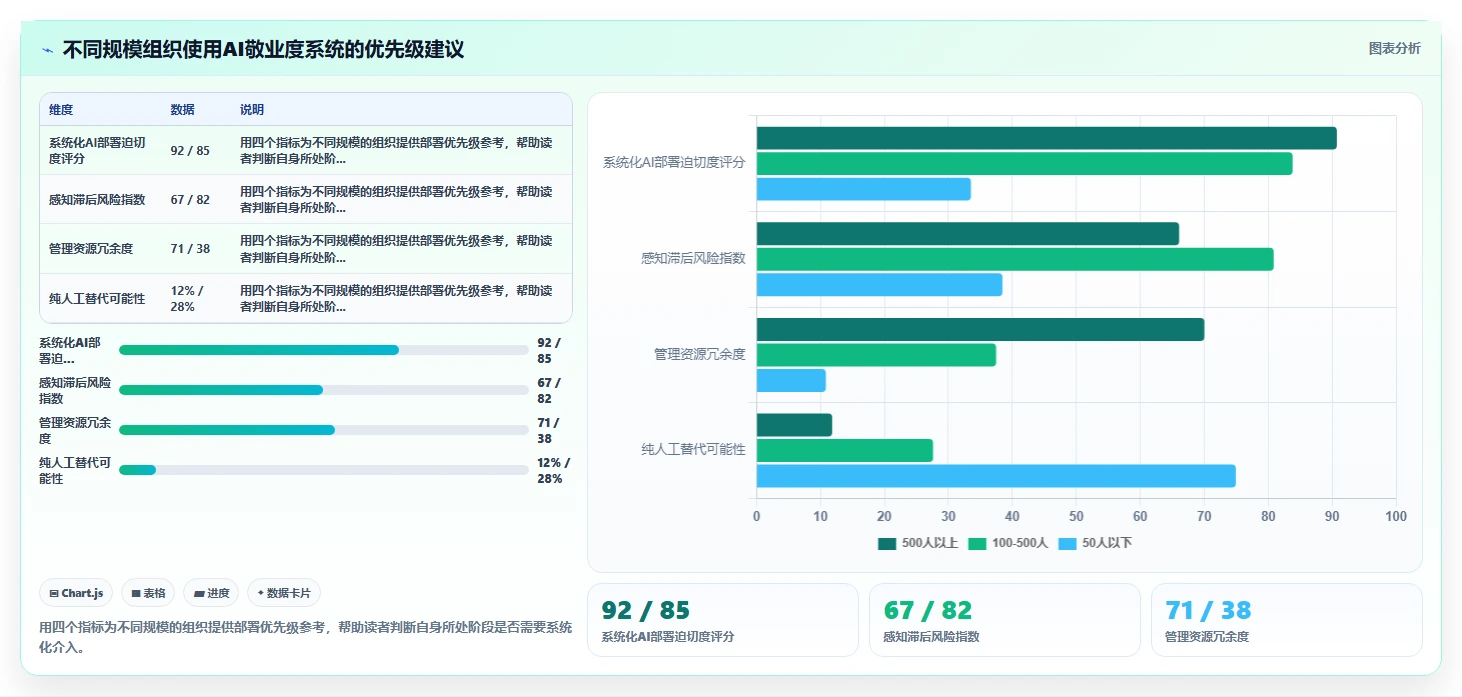The image size is (1462, 697).
Task: Click the chart axis label 系统化AI部署迫切度评分
Action: pos(674,162)
